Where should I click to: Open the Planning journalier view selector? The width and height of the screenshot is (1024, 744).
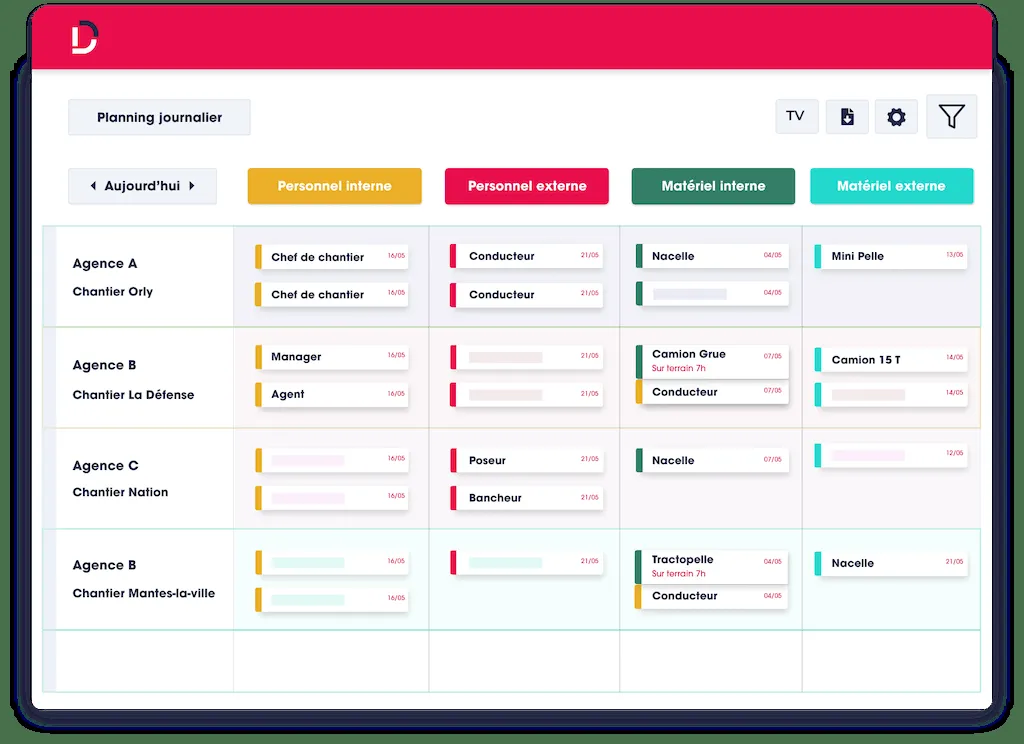(159, 117)
